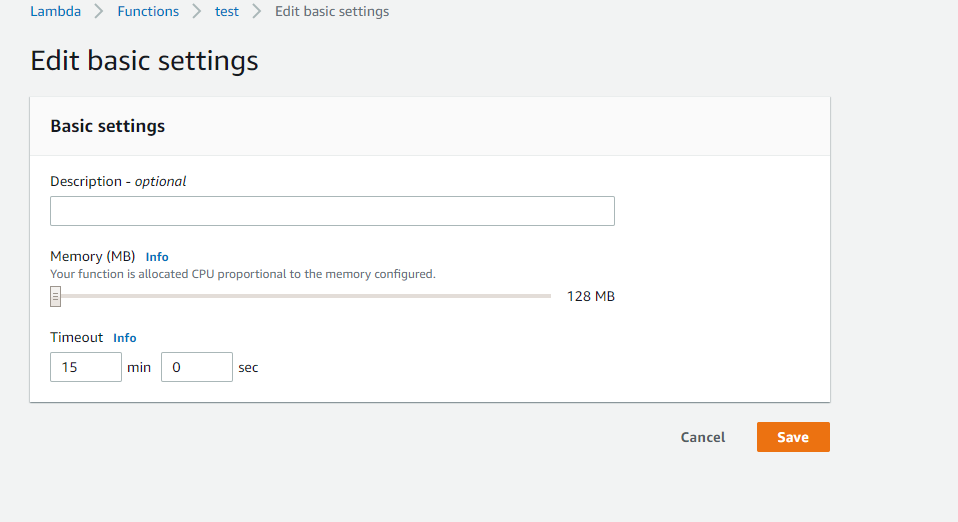
Task: Focus the Description optional text field
Action: (x=332, y=211)
